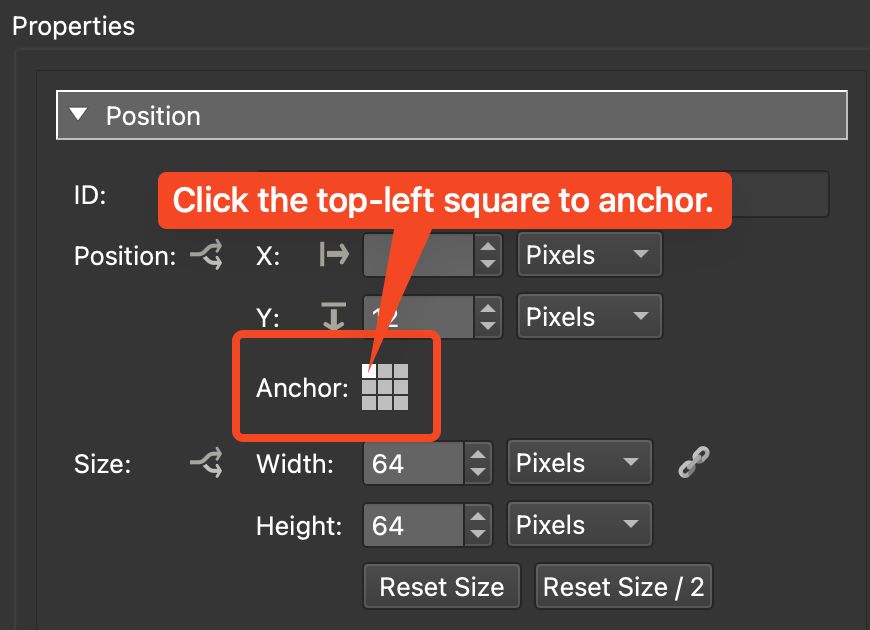
Task: Click the Reset Size button
Action: pos(441,587)
